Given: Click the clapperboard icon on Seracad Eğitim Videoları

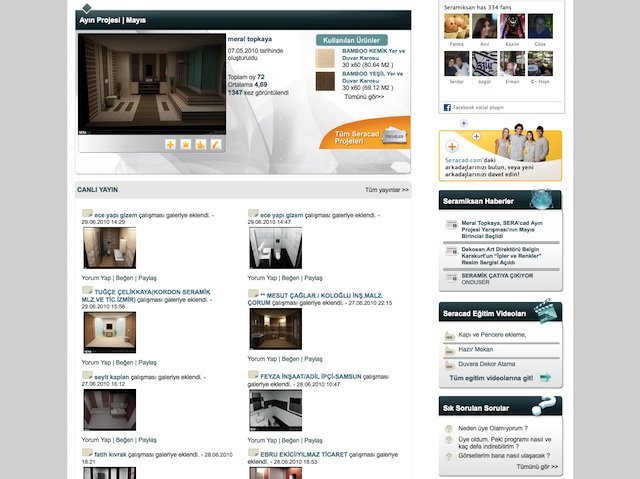Looking at the screenshot, I should coord(544,311).
